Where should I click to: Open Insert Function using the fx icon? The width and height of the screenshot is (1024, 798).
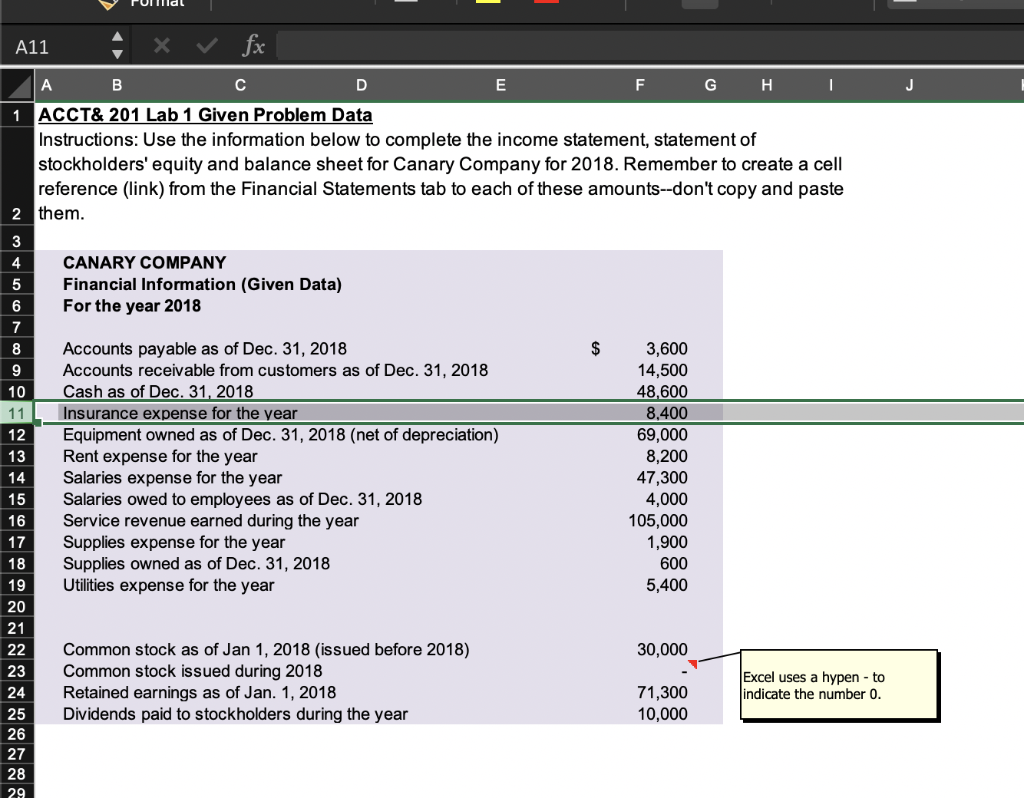[x=253, y=45]
